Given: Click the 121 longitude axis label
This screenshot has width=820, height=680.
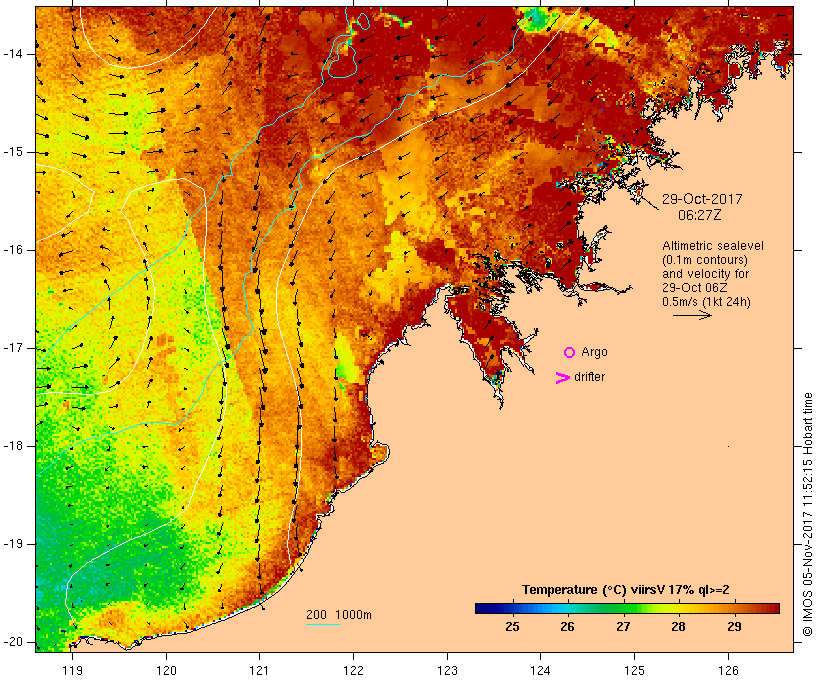Looking at the screenshot, I should [x=259, y=671].
